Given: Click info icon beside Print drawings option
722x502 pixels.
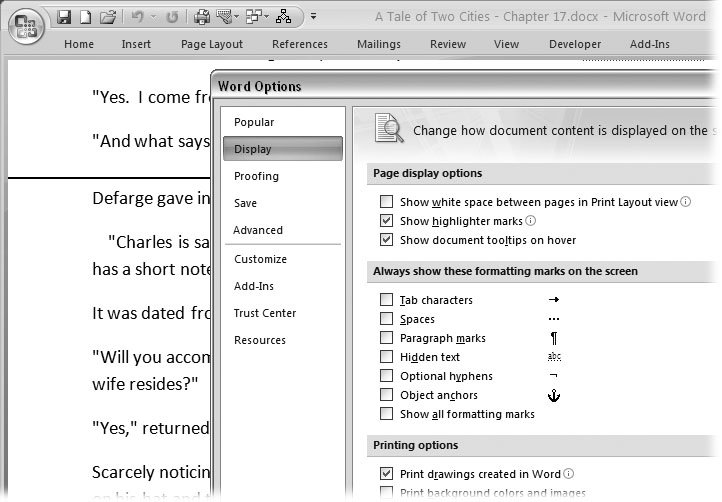Looking at the screenshot, I should [568, 474].
